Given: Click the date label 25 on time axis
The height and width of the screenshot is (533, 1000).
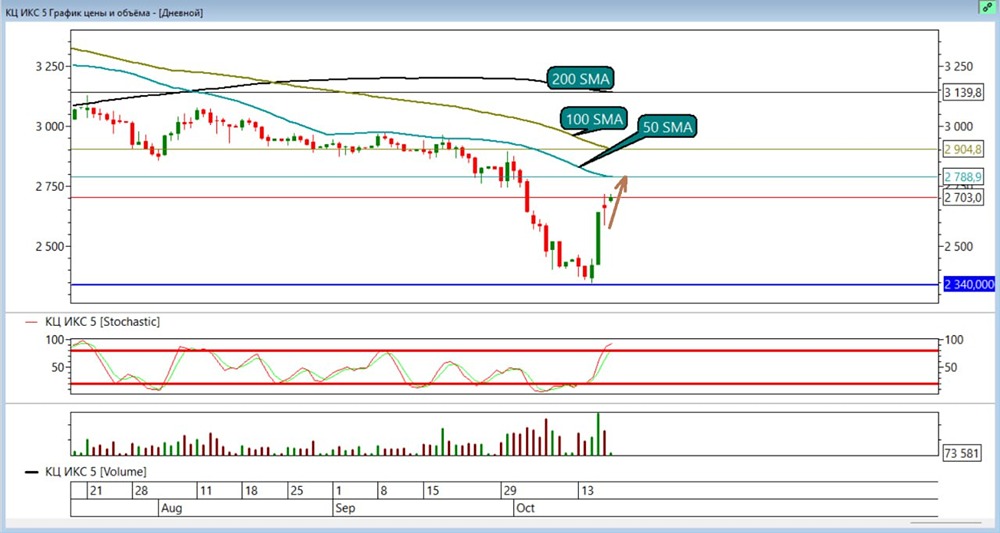Looking at the screenshot, I should tap(297, 491).
